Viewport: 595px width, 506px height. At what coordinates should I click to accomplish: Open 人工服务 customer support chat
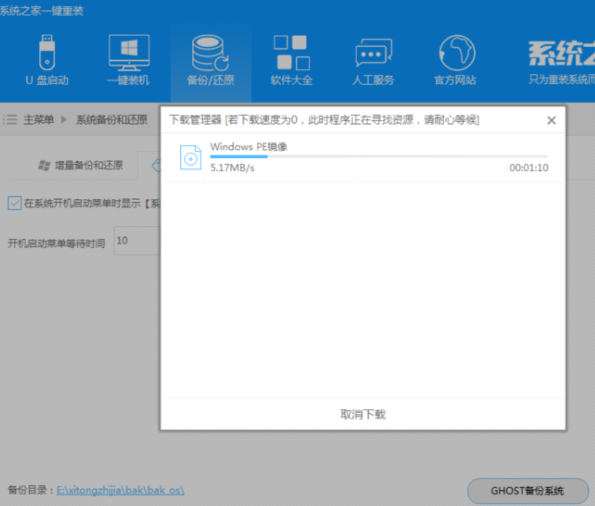pyautogui.click(x=373, y=60)
